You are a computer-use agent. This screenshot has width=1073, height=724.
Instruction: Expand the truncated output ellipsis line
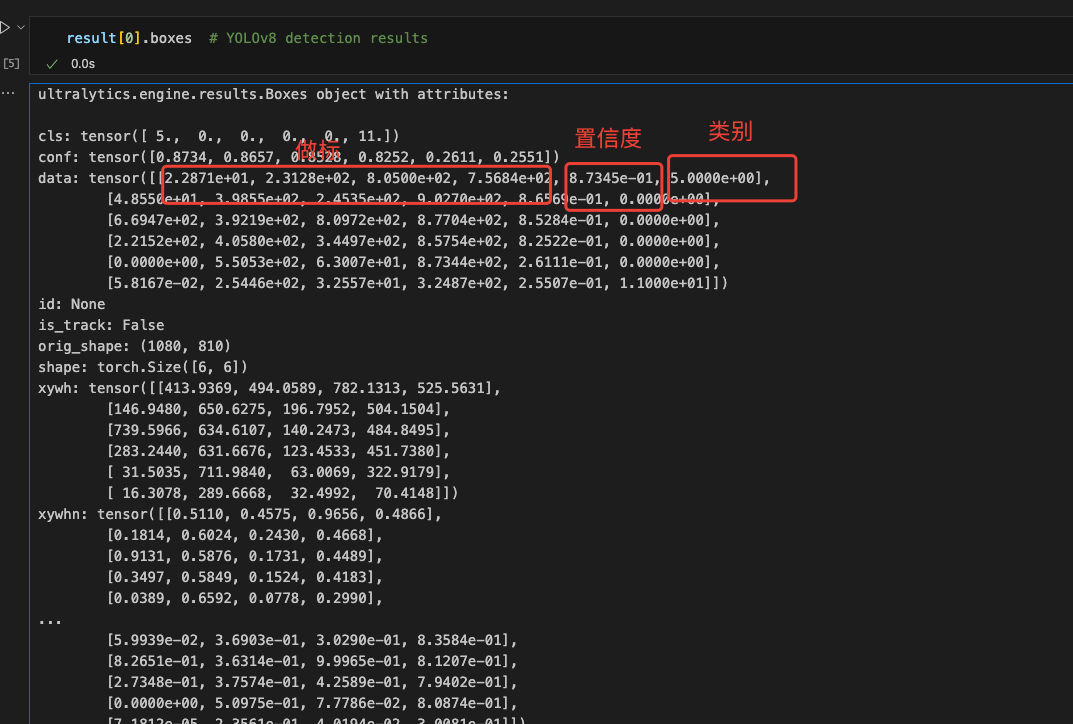coord(50,620)
